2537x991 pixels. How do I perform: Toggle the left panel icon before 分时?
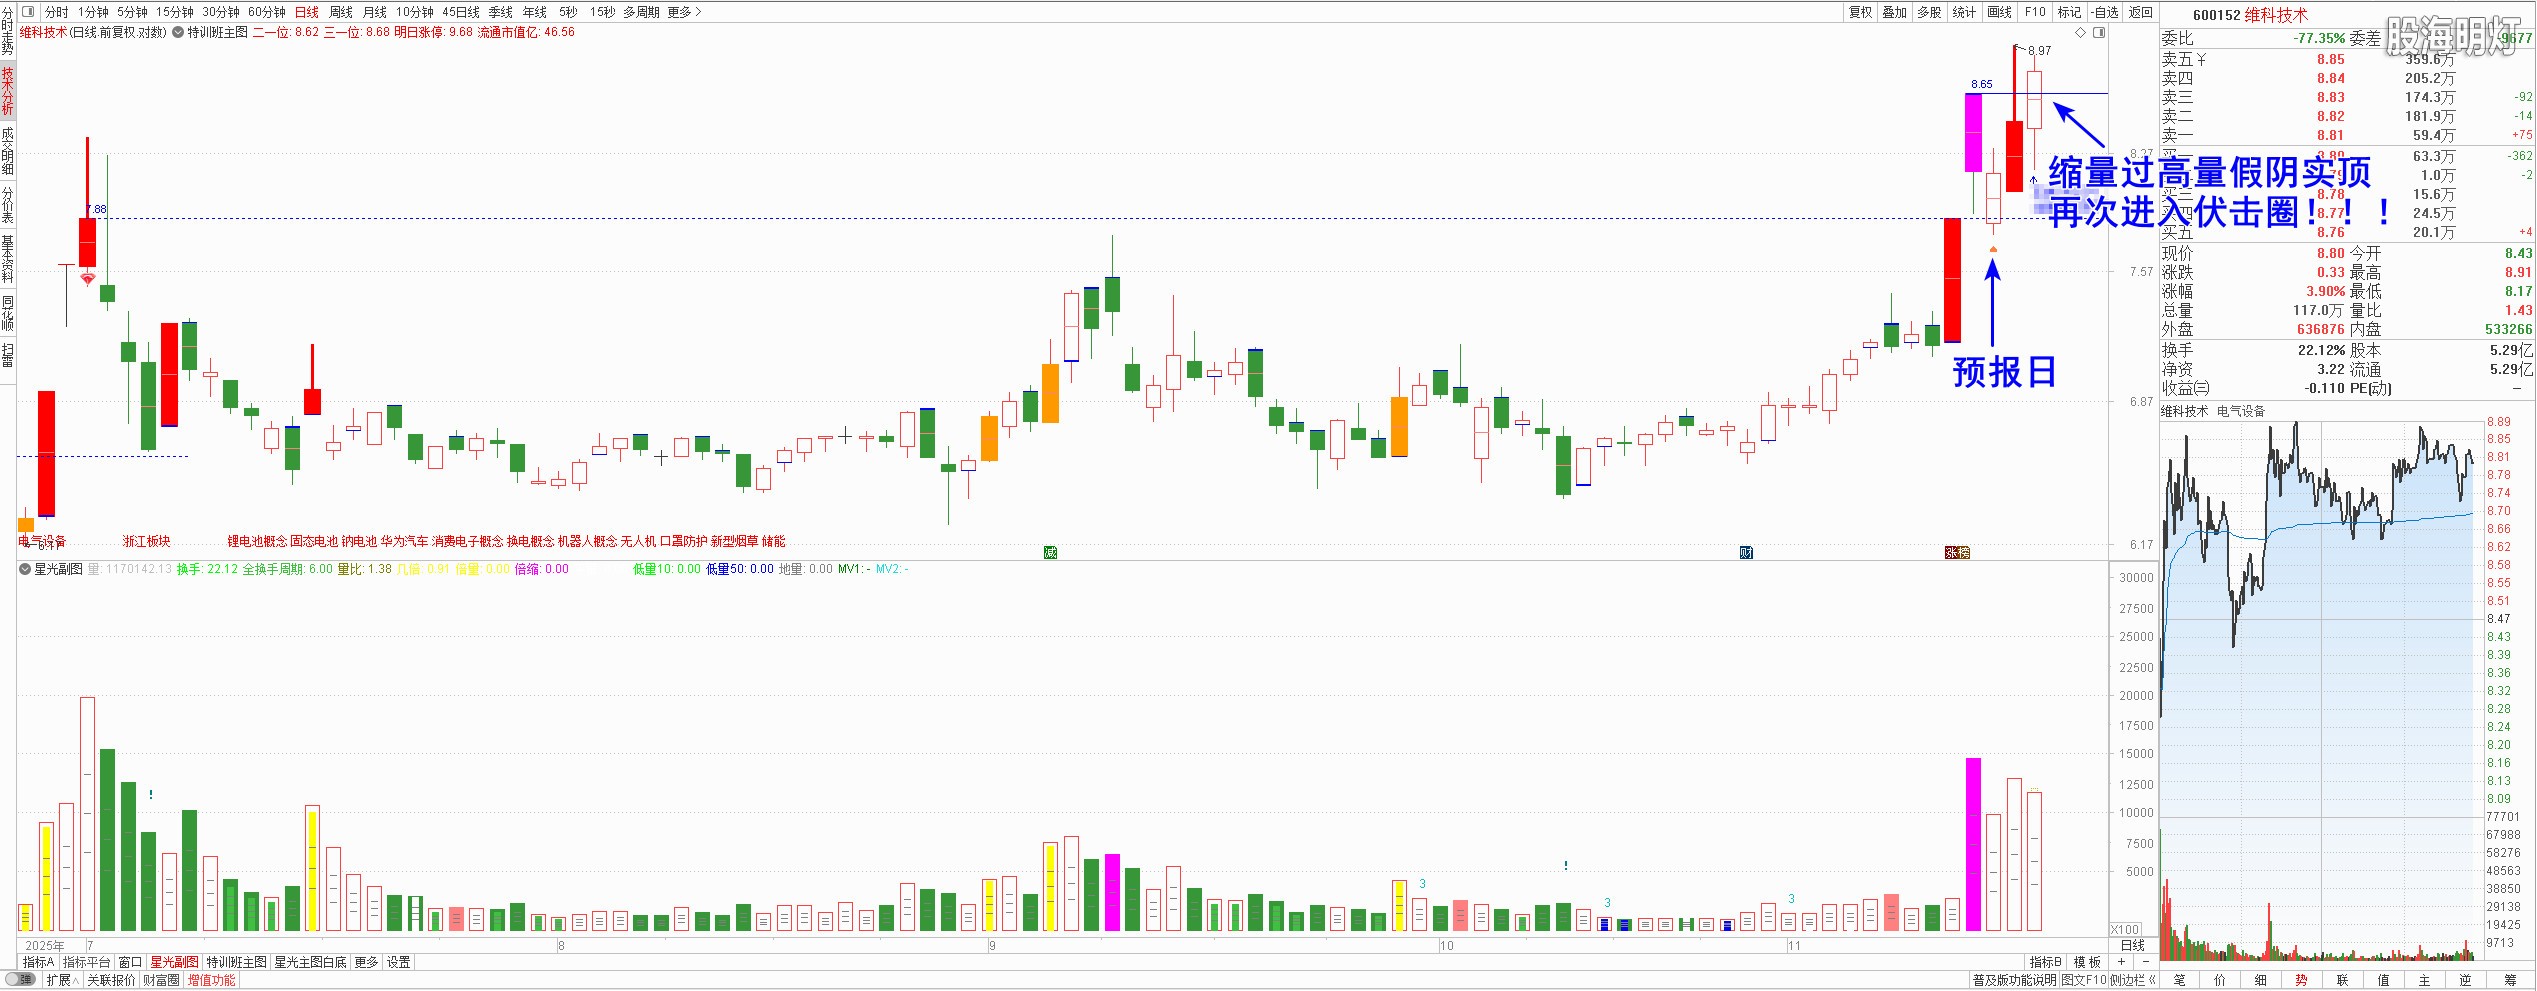(27, 12)
